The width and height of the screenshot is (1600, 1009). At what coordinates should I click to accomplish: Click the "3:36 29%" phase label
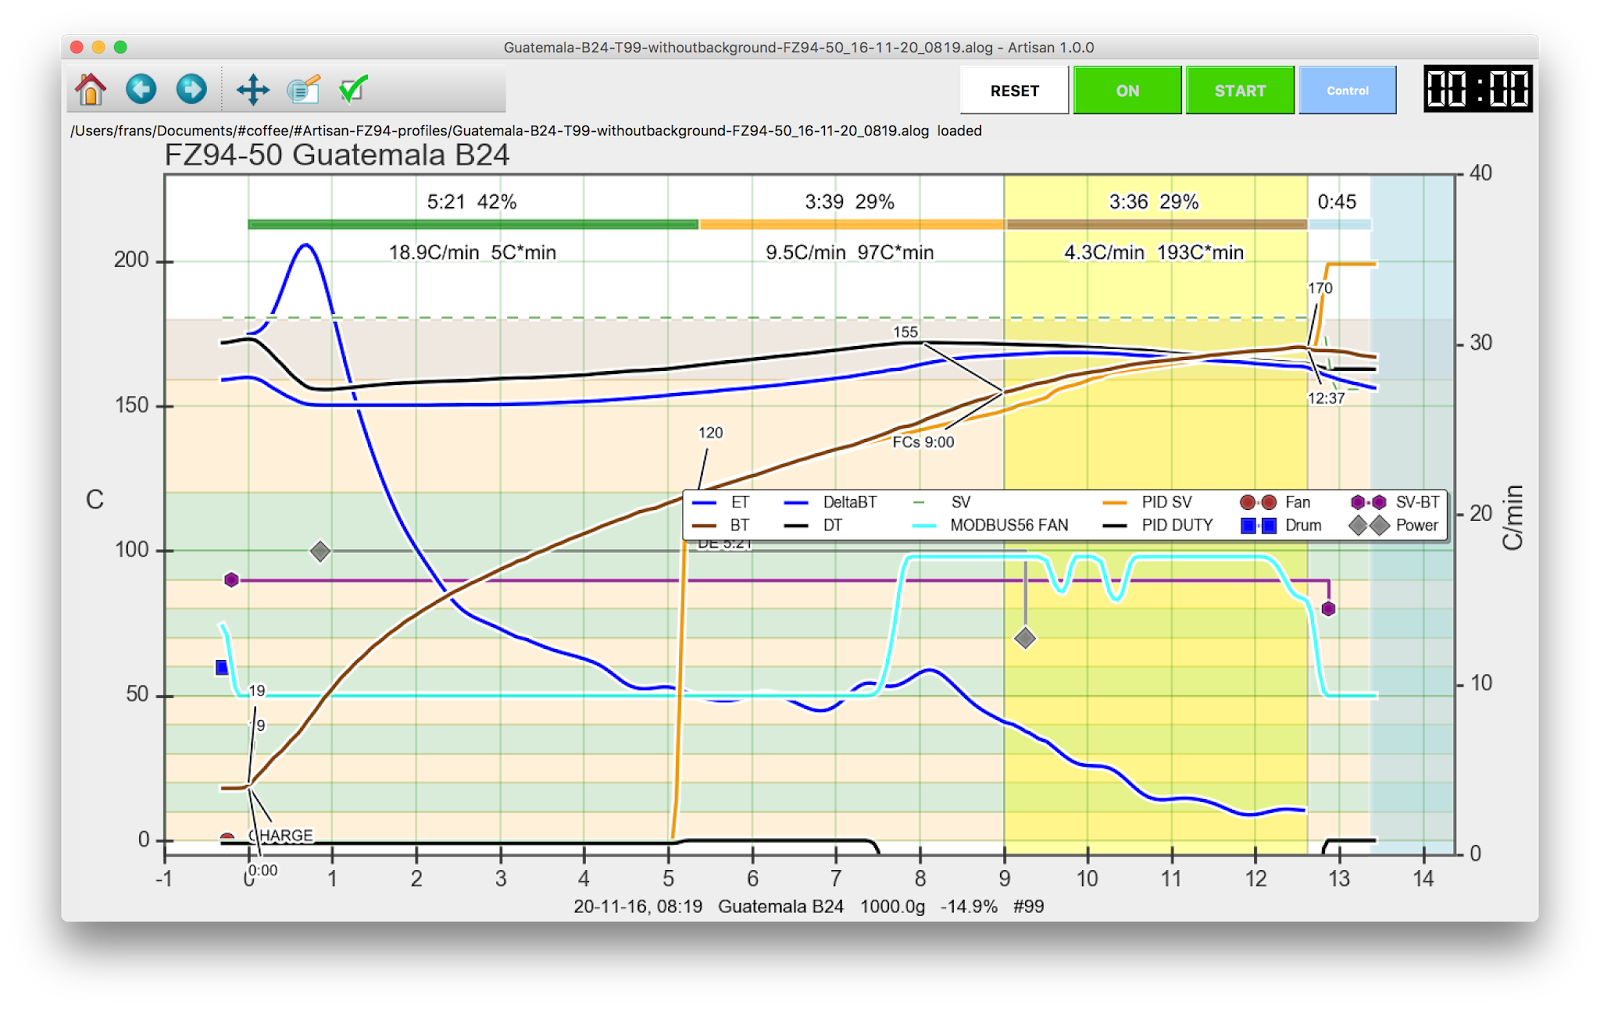click(1154, 202)
